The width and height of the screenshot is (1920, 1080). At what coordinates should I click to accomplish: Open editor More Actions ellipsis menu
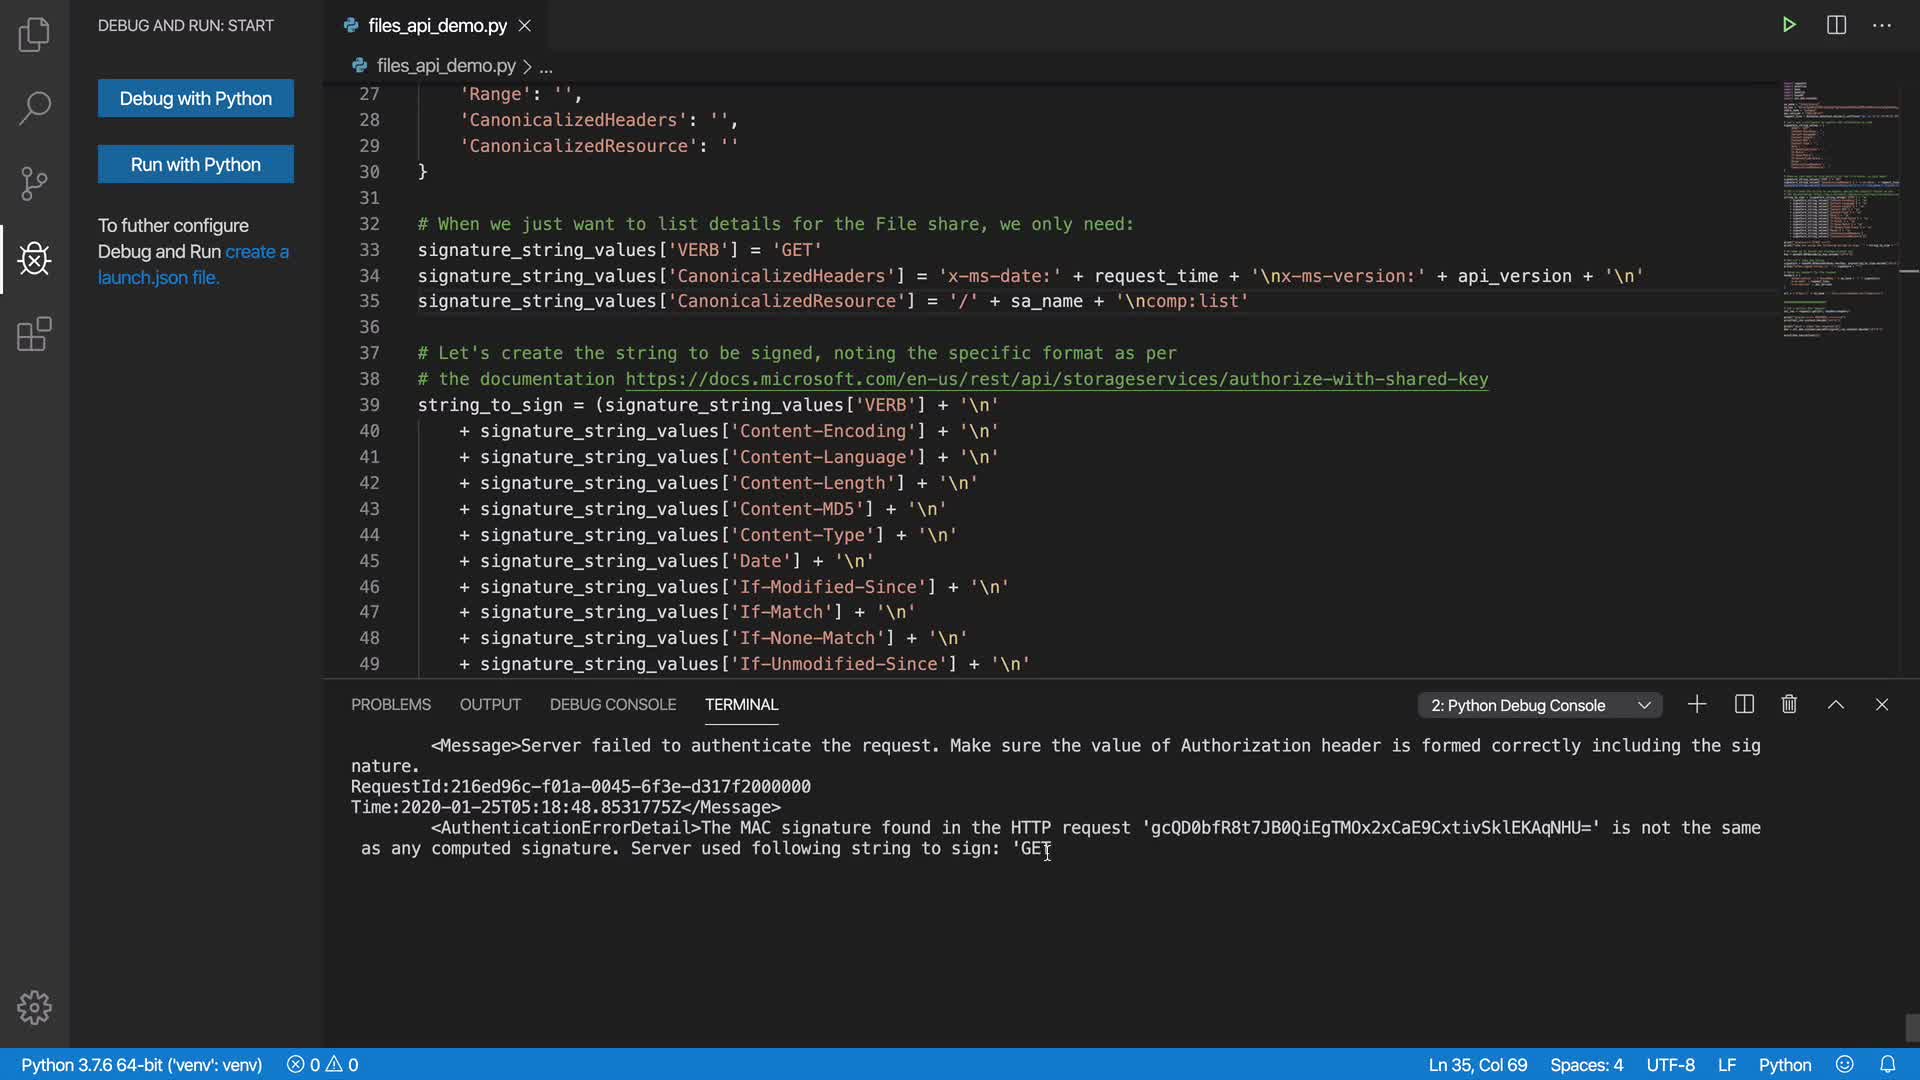[1882, 25]
